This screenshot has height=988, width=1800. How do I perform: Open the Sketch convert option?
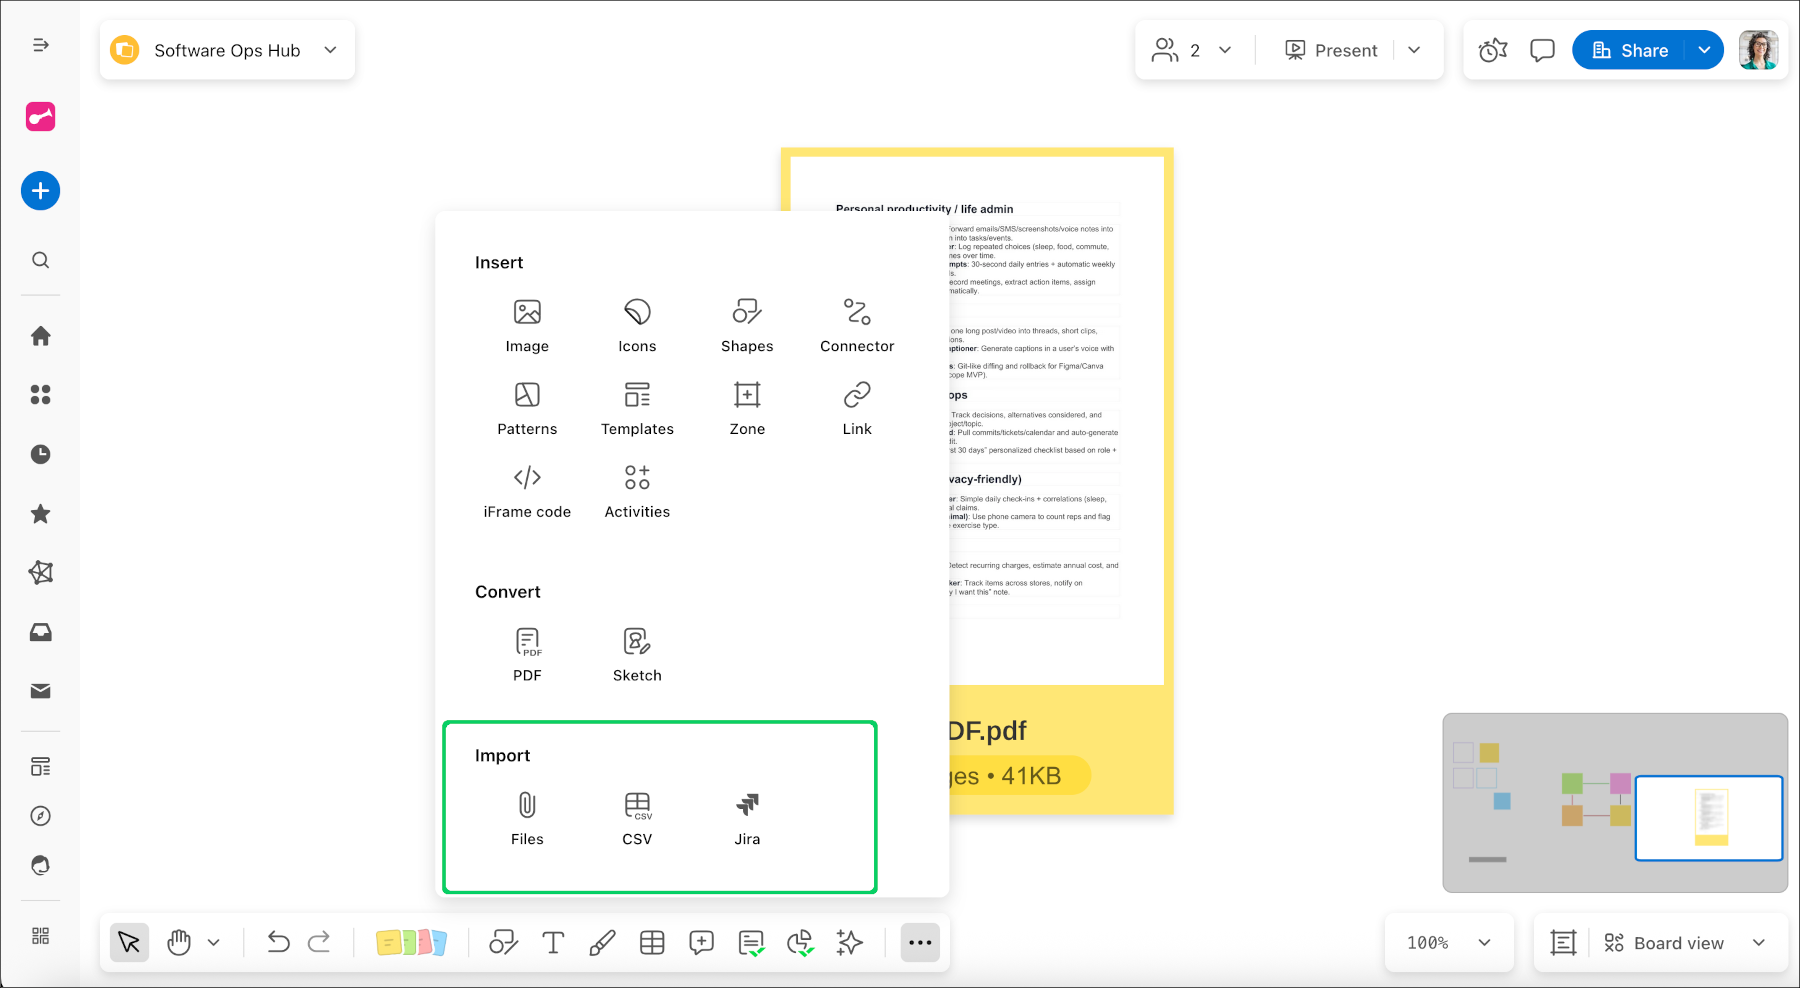(637, 654)
